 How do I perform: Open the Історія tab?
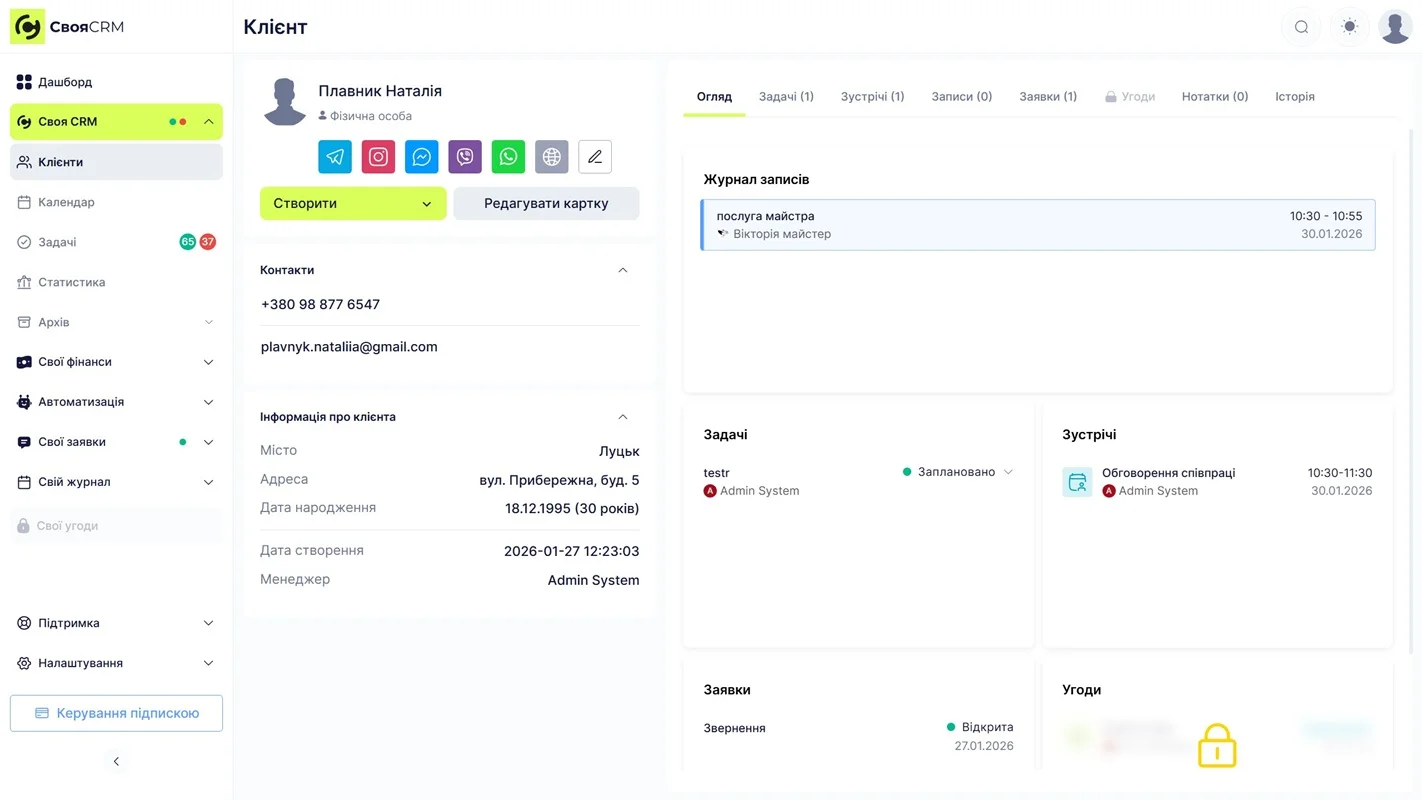coord(1294,96)
